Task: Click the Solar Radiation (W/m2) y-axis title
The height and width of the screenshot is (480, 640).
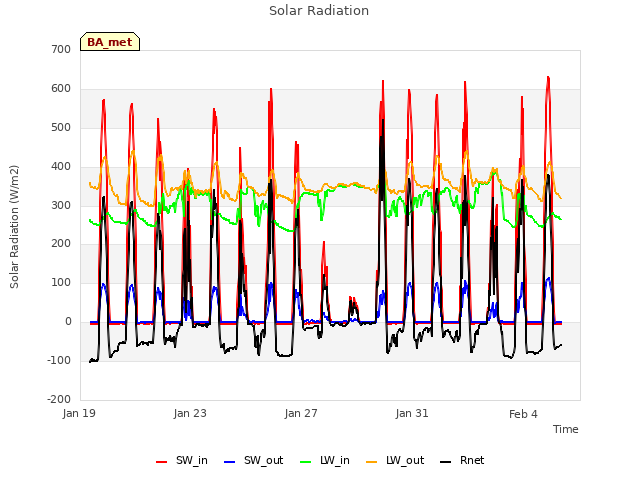Action: point(14,227)
